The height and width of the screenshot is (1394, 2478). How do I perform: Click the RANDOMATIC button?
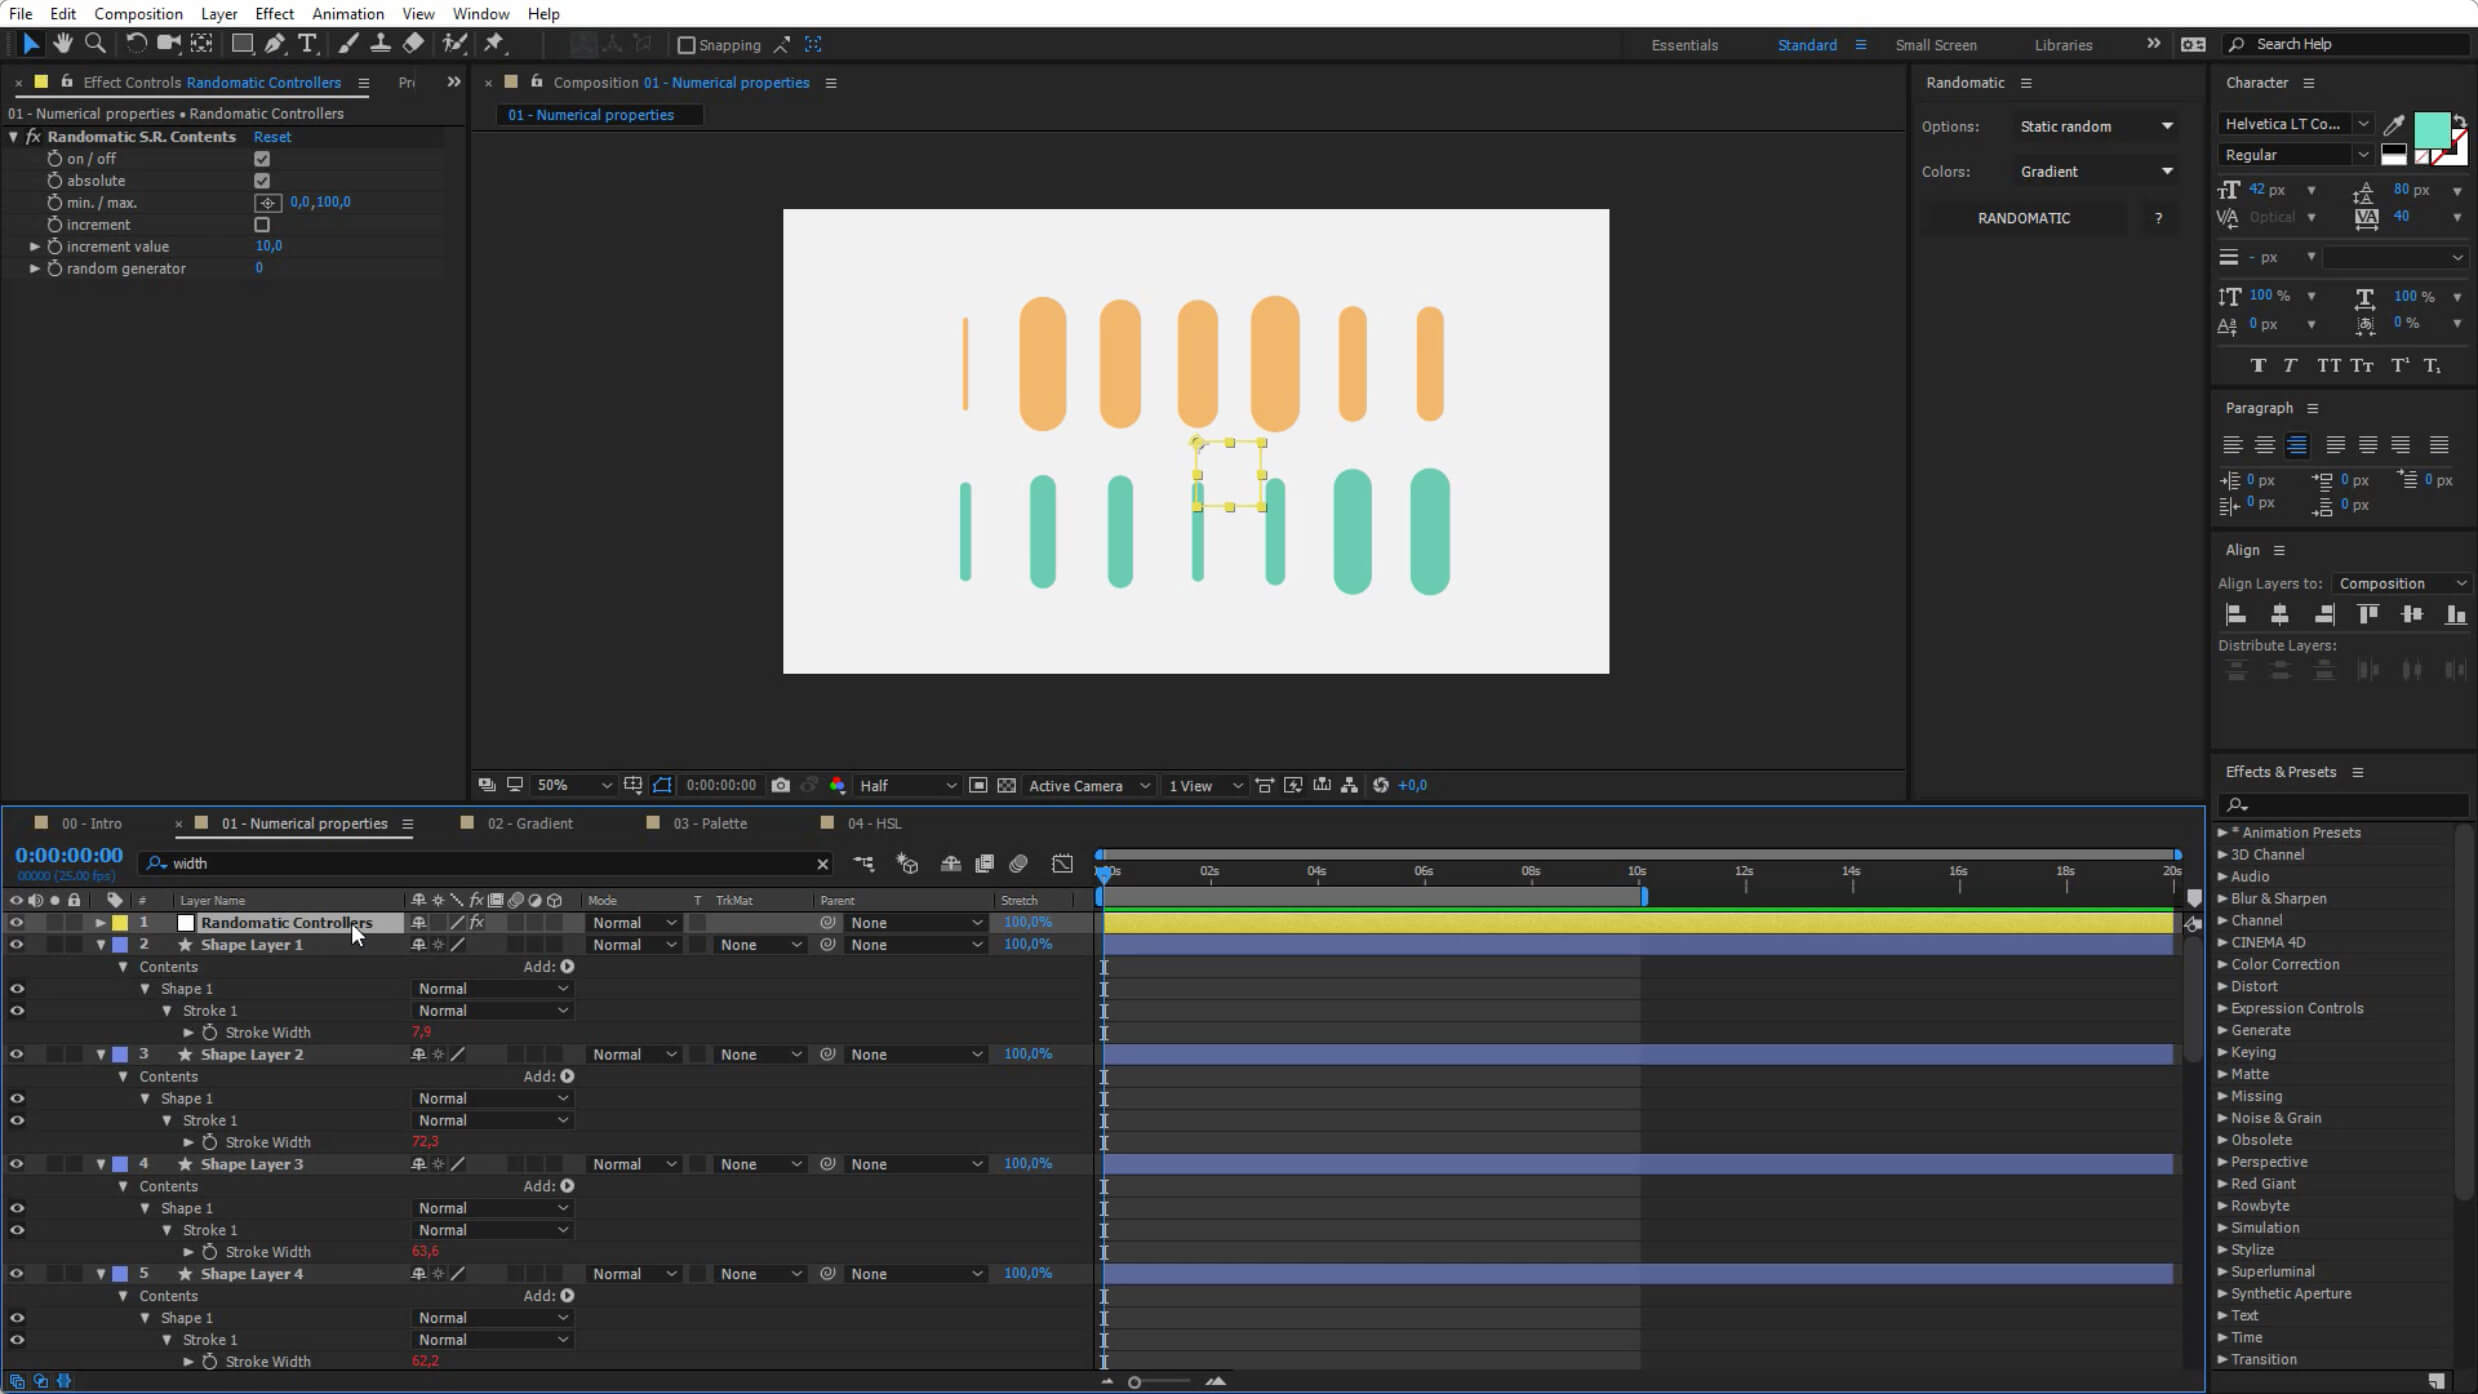click(2023, 218)
